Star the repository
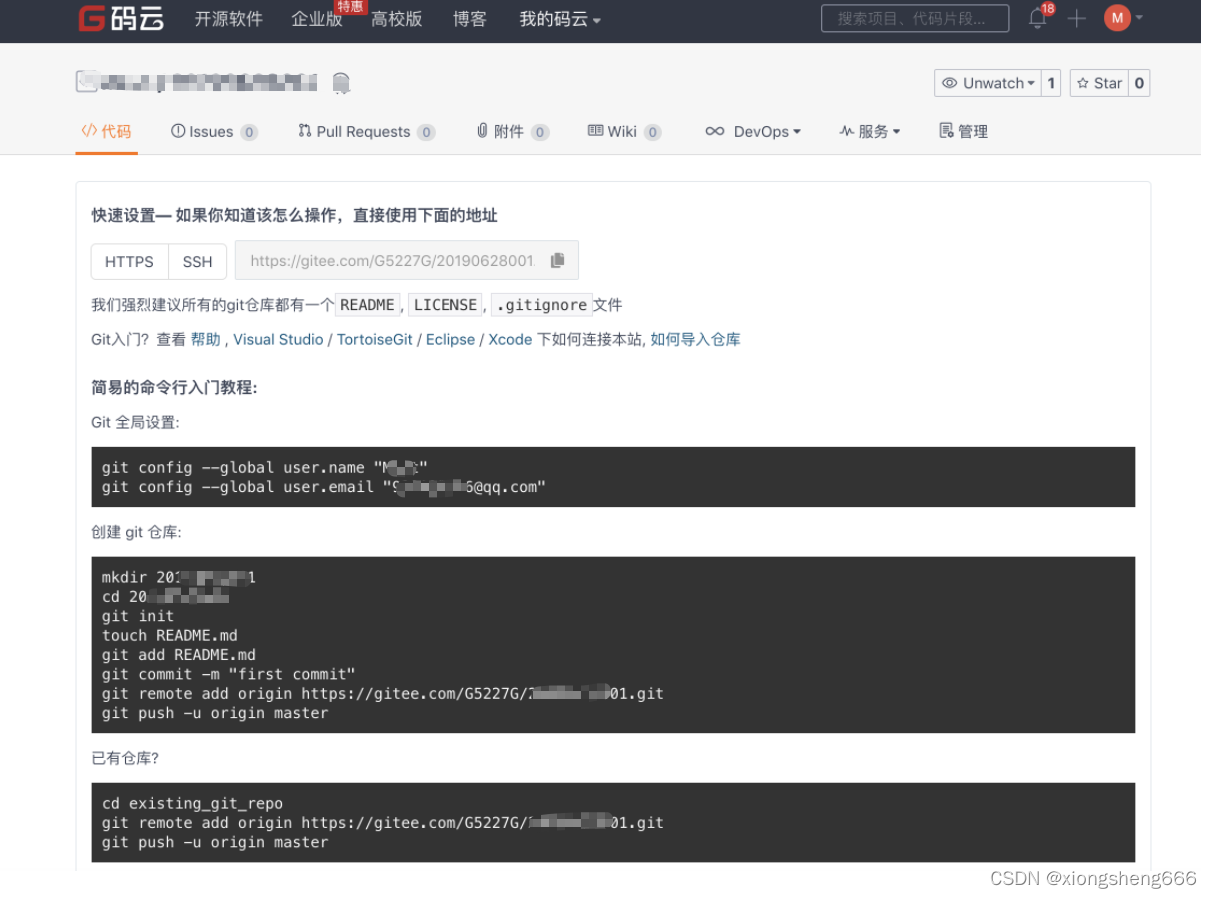 [1099, 83]
